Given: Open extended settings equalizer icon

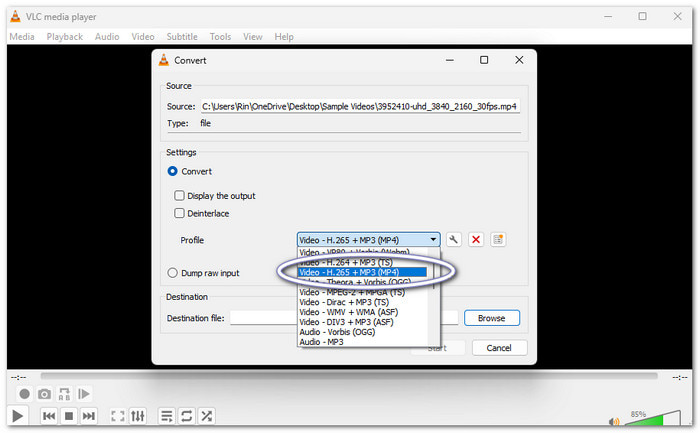Looking at the screenshot, I should (x=138, y=416).
